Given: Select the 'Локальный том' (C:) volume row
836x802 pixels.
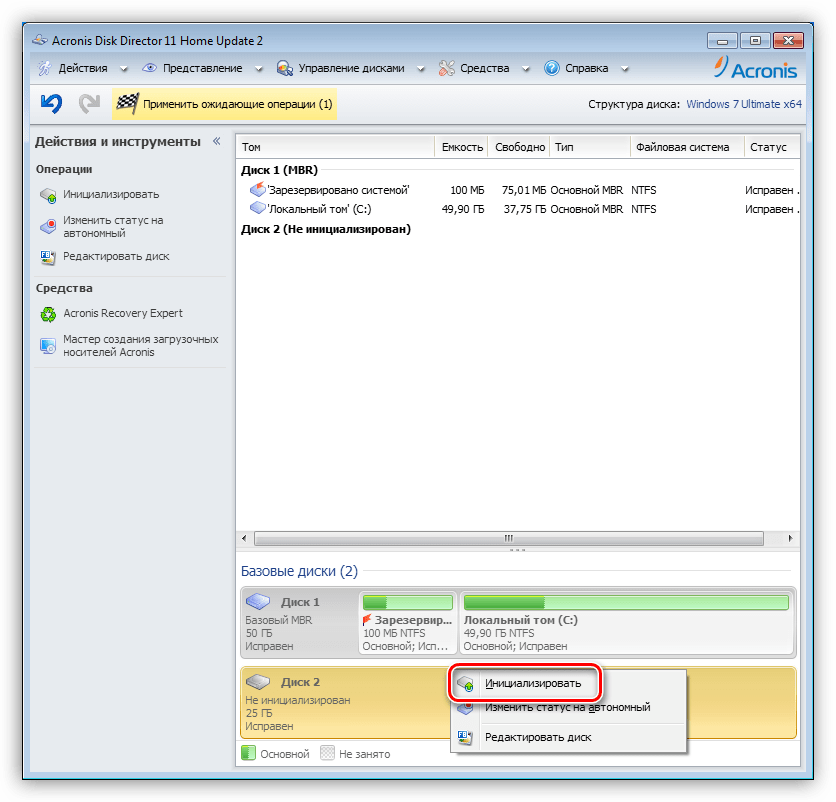Looking at the screenshot, I should tap(518, 209).
